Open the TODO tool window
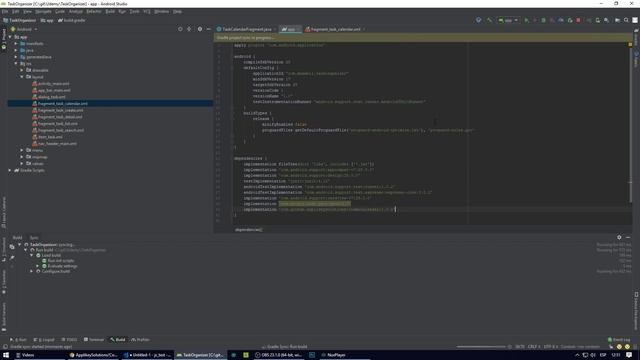 pyautogui.click(x=69, y=340)
